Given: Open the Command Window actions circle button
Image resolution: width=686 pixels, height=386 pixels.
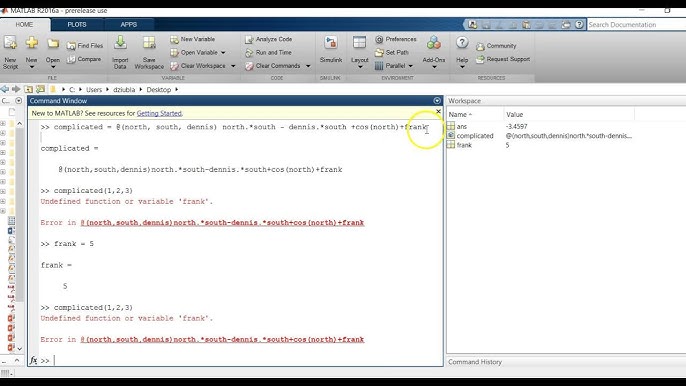Looking at the screenshot, I should point(437,101).
